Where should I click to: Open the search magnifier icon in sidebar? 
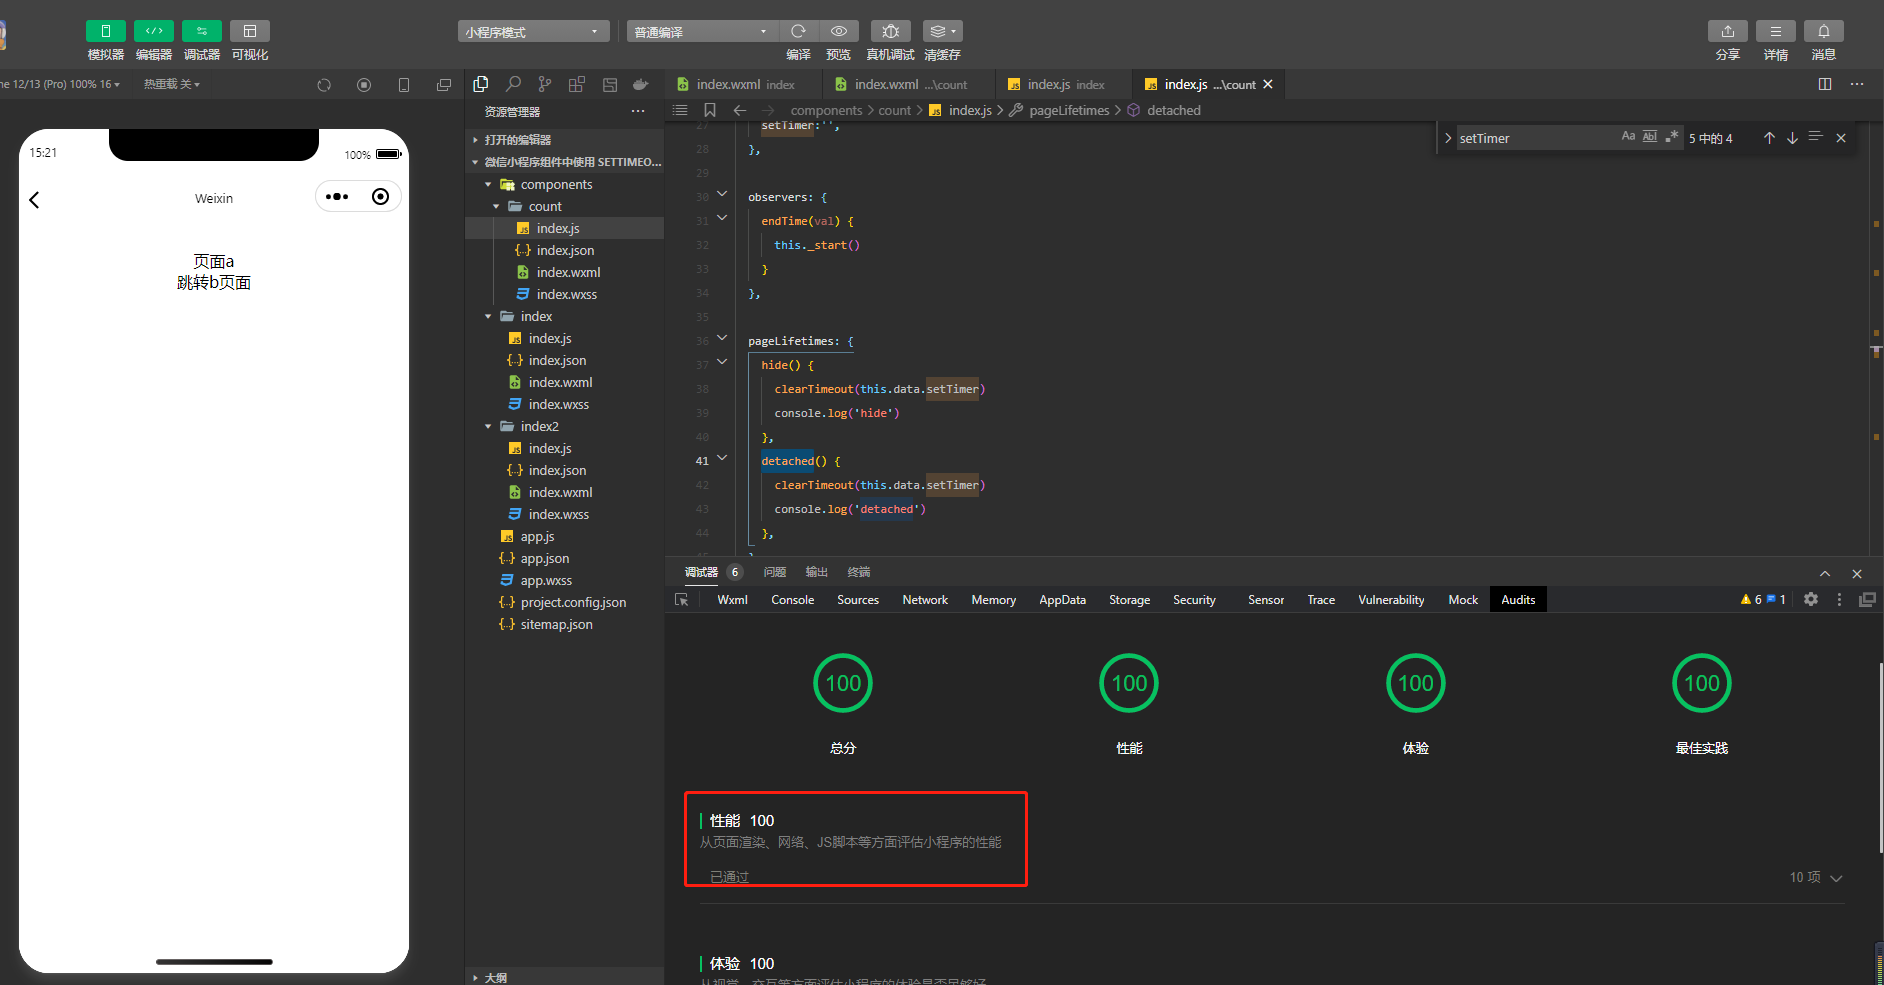pyautogui.click(x=513, y=85)
